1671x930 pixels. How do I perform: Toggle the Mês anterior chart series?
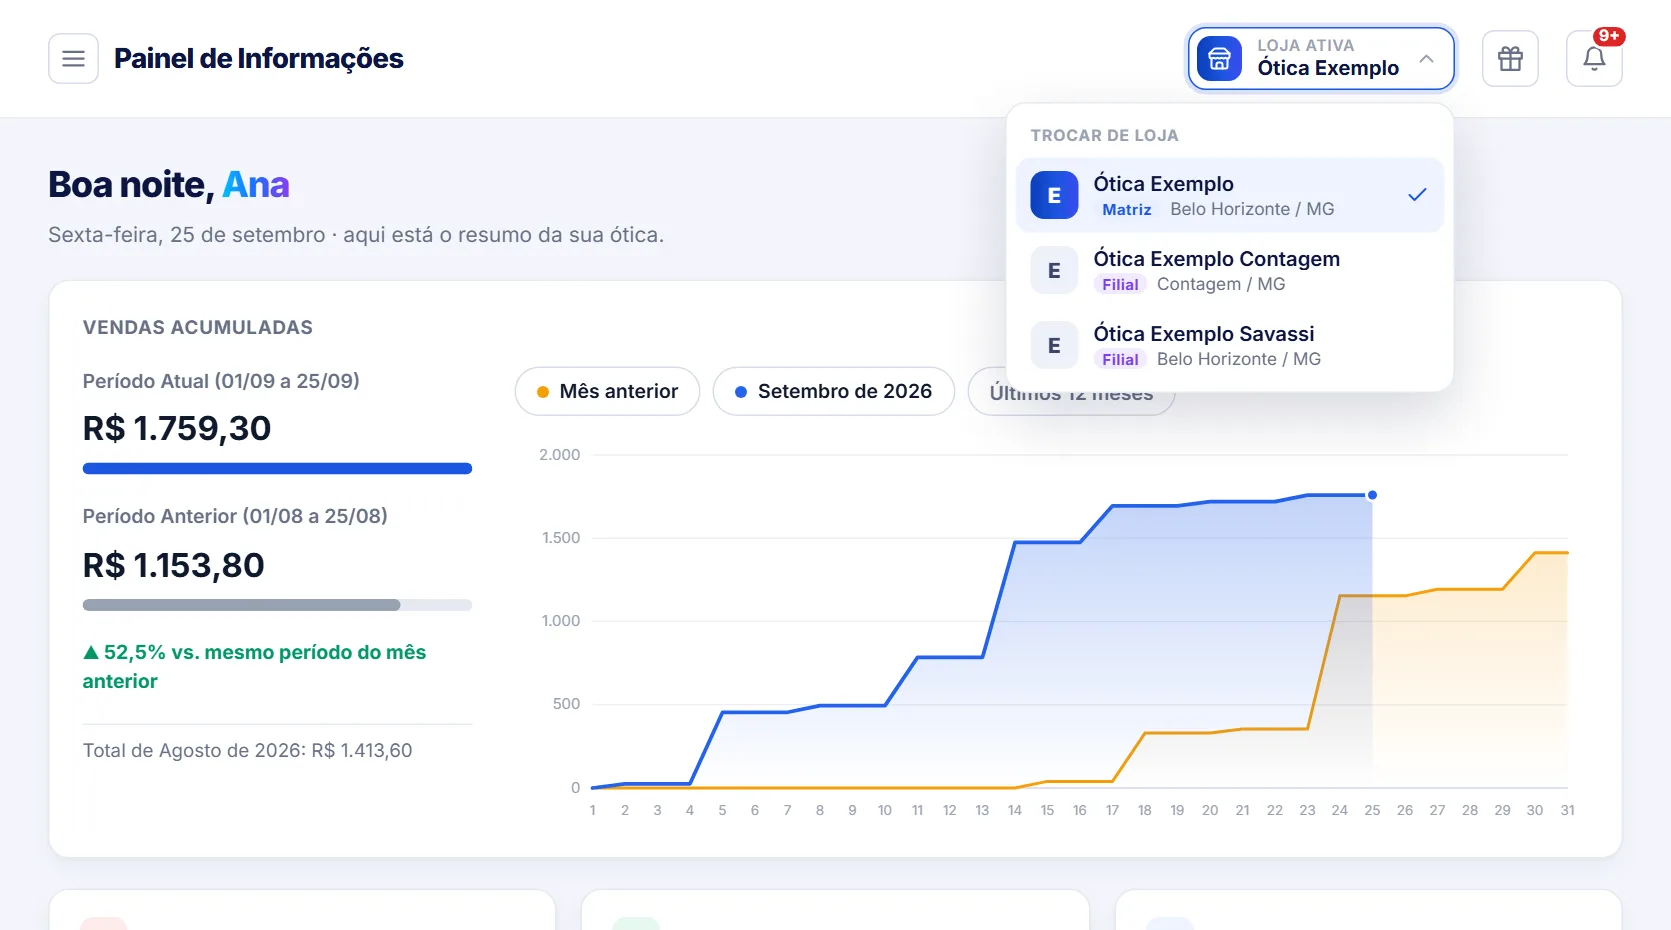pyautogui.click(x=607, y=391)
